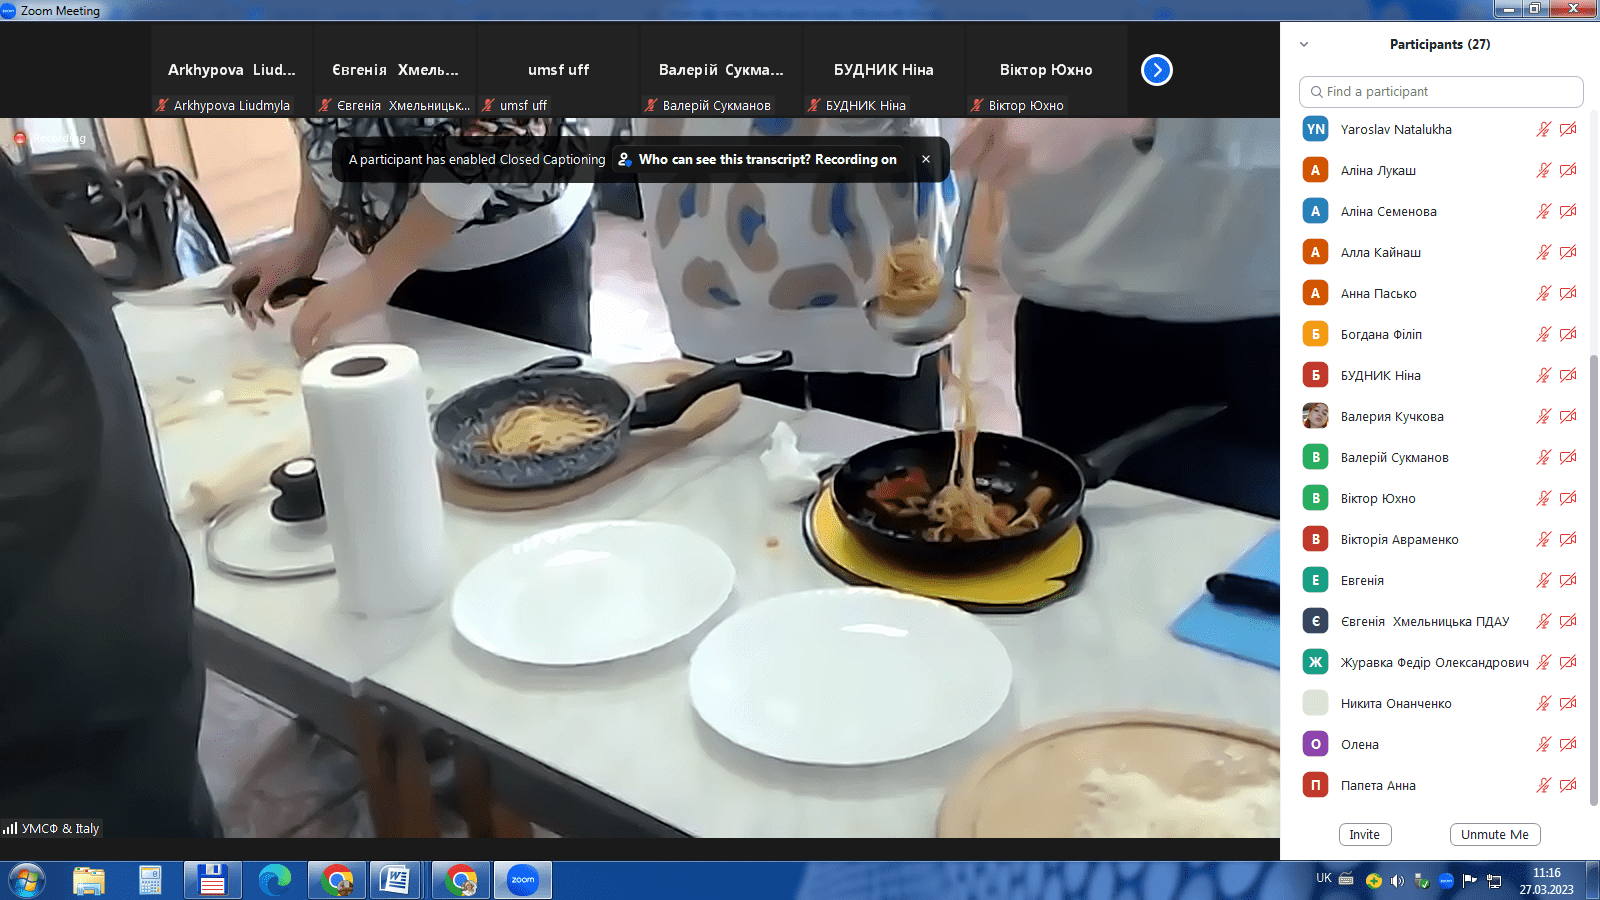Toggle microphone icon for Аліна Лукаш
Image resolution: width=1600 pixels, height=900 pixels.
[1543, 170]
